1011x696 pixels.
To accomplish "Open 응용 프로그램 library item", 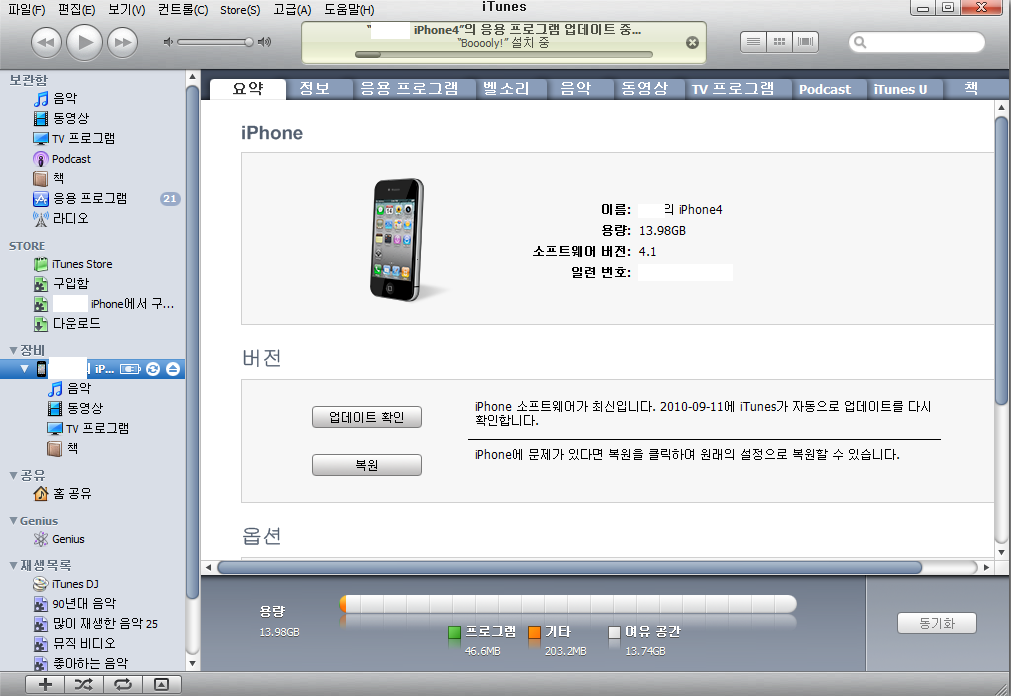I will coord(80,199).
